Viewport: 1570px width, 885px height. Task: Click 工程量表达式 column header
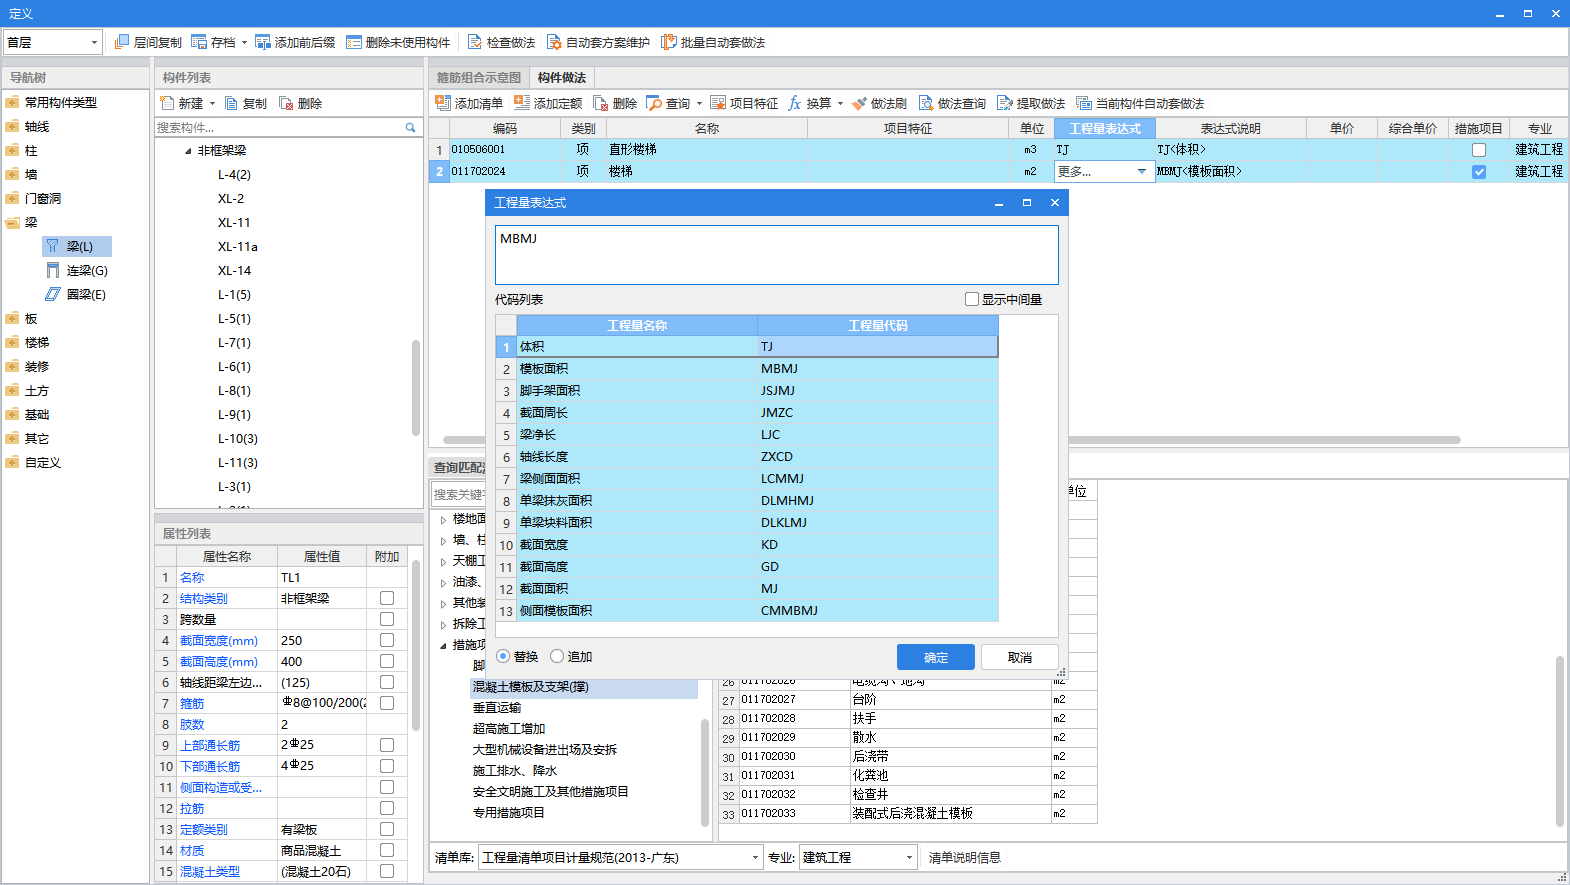tap(1104, 128)
